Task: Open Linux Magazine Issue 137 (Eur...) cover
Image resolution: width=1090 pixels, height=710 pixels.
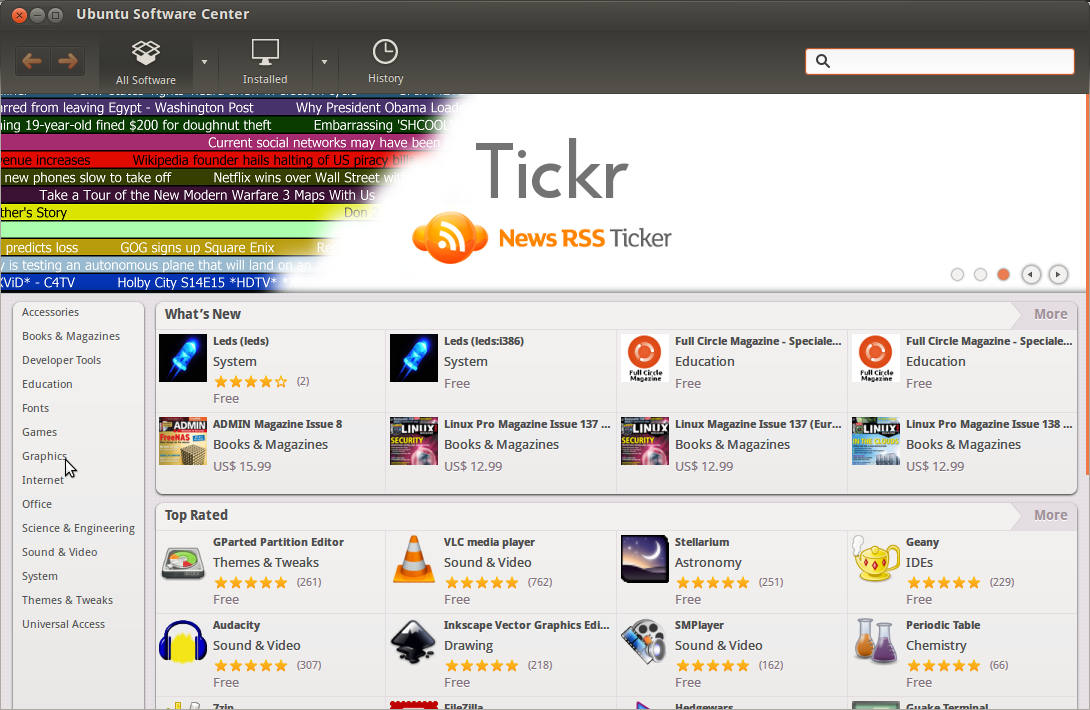Action: [x=644, y=441]
